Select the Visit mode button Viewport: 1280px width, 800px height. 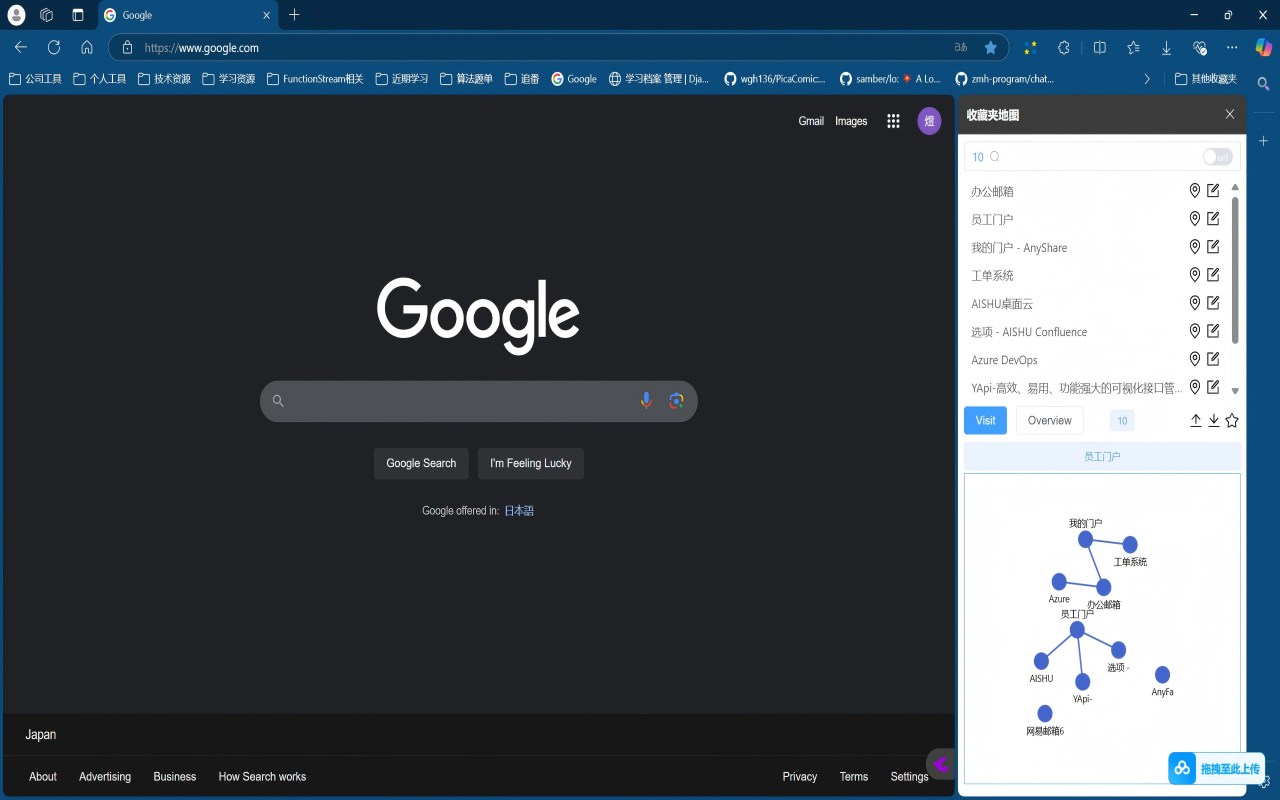[985, 420]
